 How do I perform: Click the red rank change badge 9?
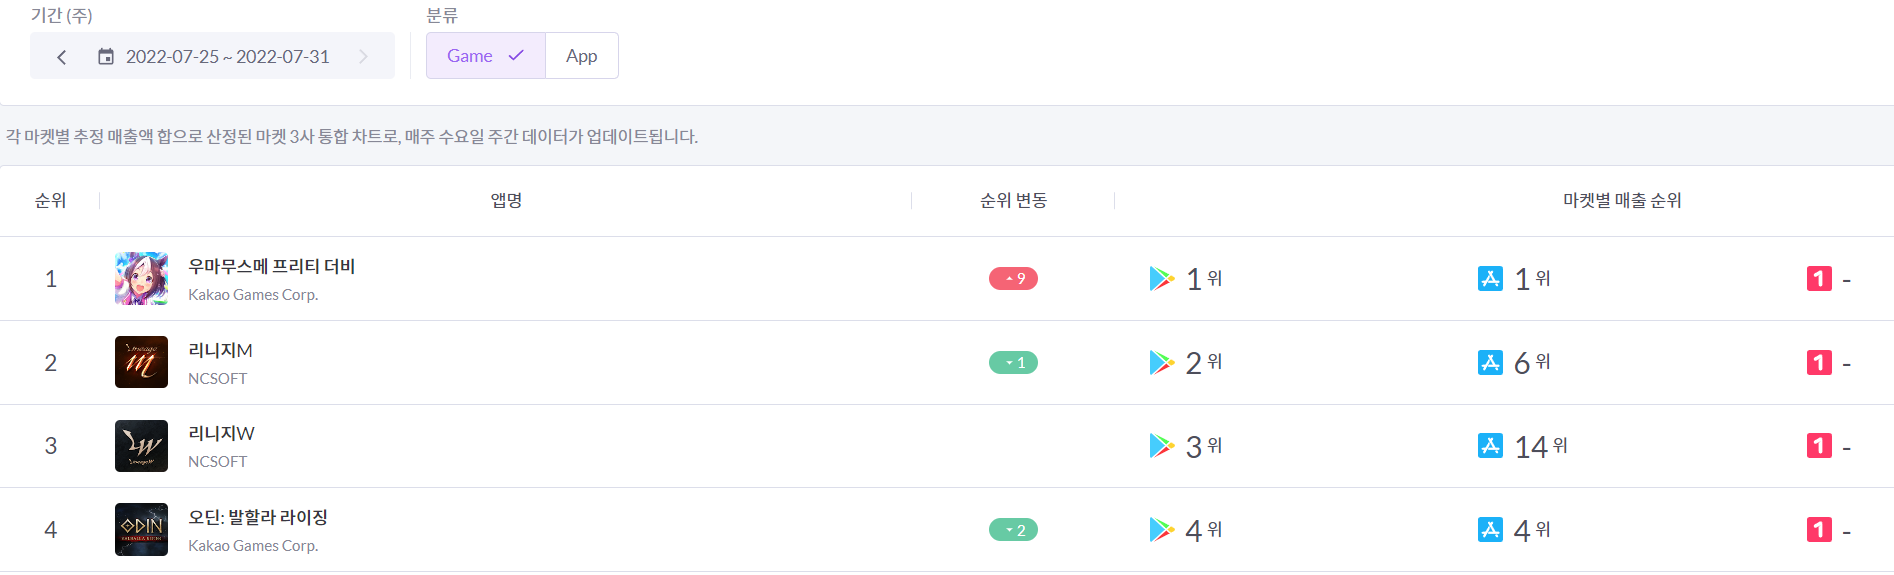click(x=1013, y=279)
